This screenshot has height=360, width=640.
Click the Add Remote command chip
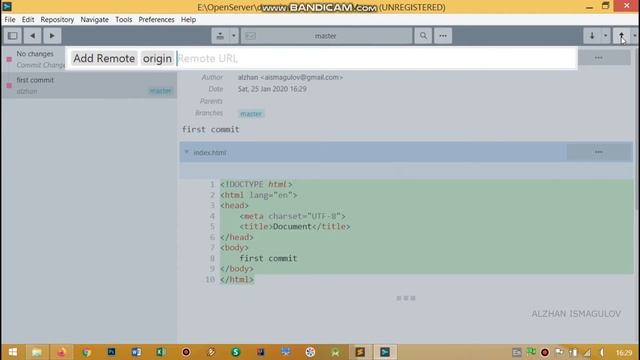104,58
